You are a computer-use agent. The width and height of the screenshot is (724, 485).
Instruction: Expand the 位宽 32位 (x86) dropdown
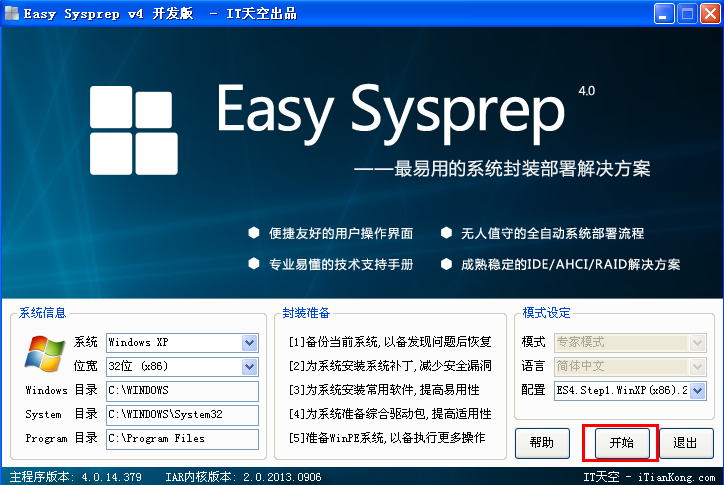tap(249, 367)
